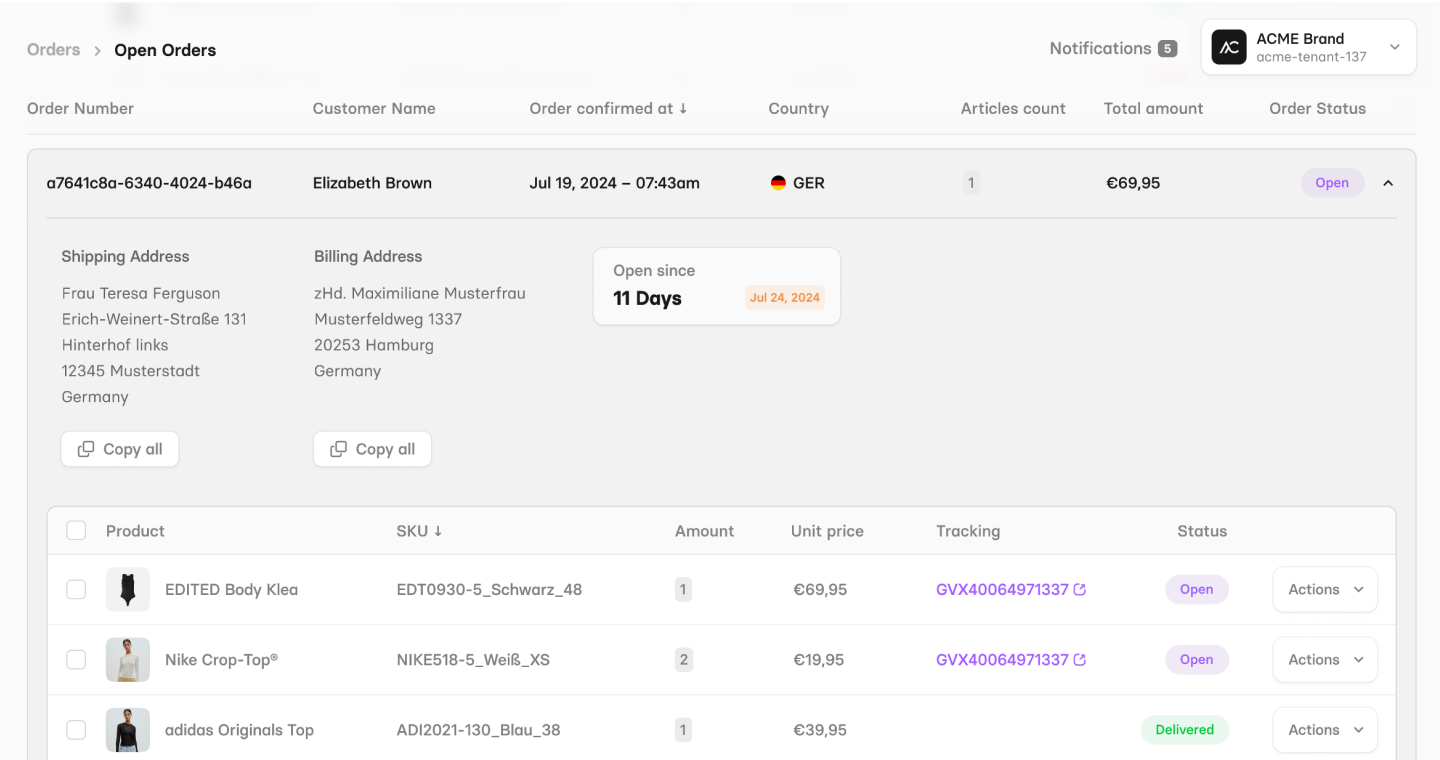
Task: Click Open status badge for Nike Crop-Top
Action: pos(1196,659)
